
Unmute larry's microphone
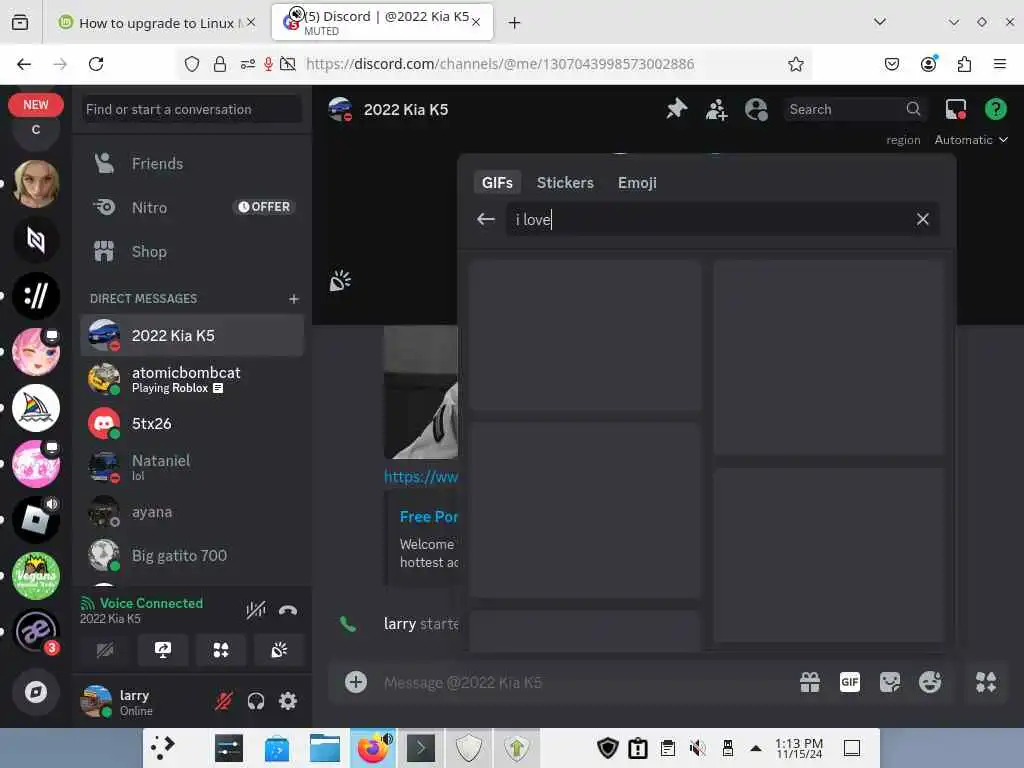(223, 701)
